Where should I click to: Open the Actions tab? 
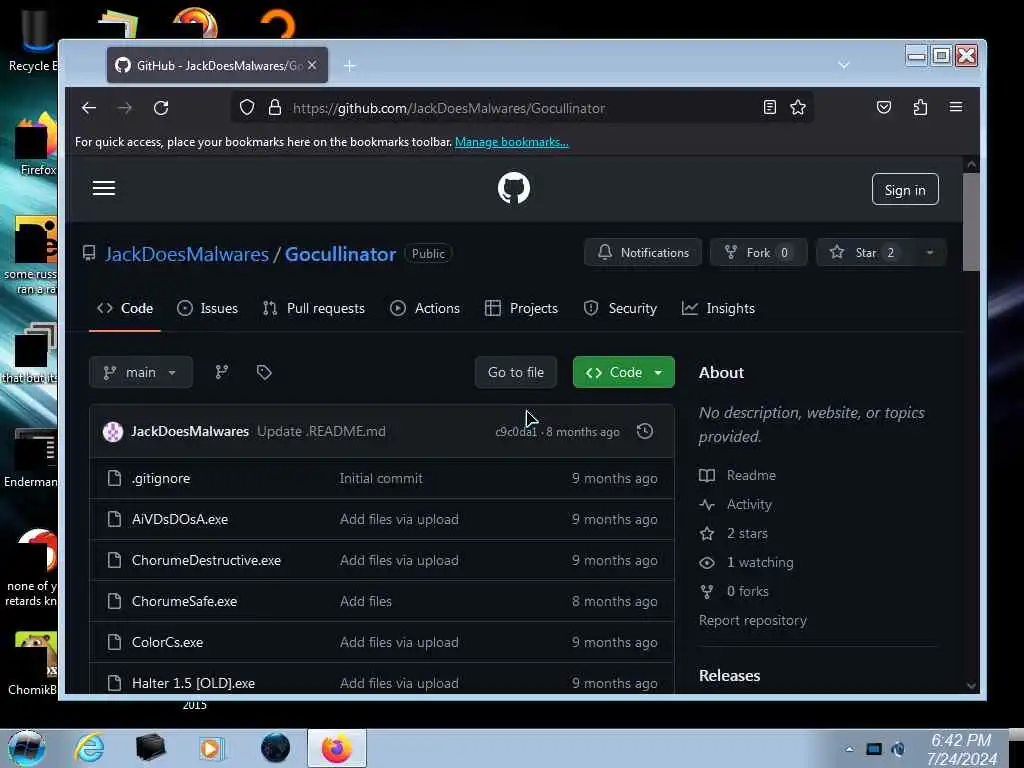pos(424,308)
